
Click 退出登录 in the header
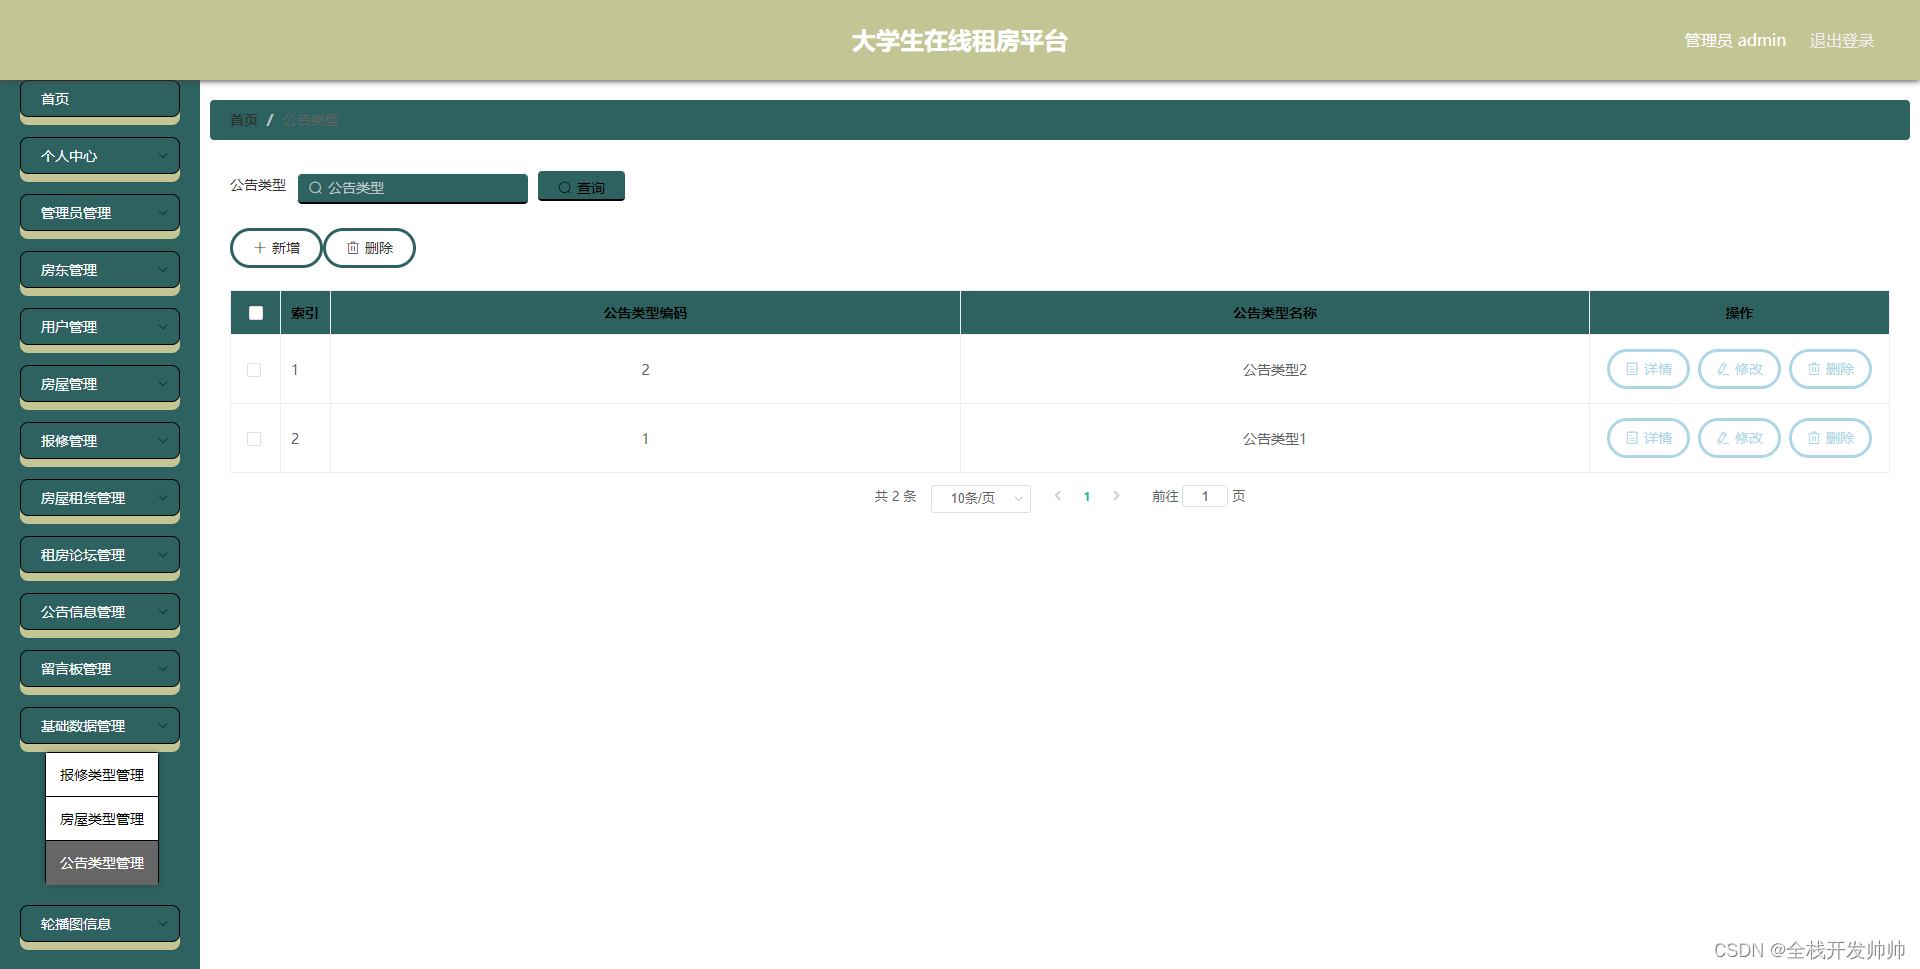point(1842,40)
